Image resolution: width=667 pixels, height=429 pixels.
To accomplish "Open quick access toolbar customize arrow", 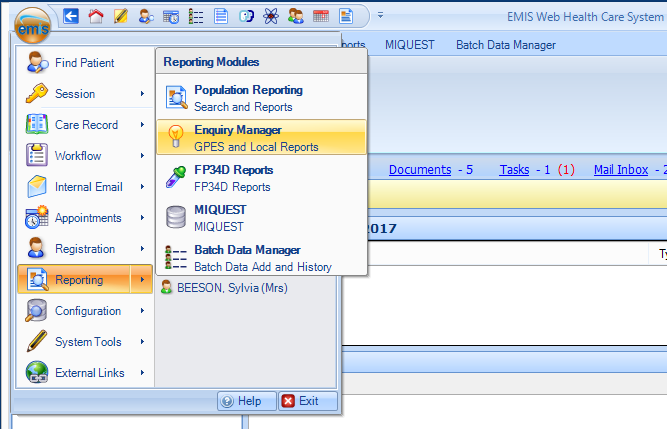I will tap(380, 15).
